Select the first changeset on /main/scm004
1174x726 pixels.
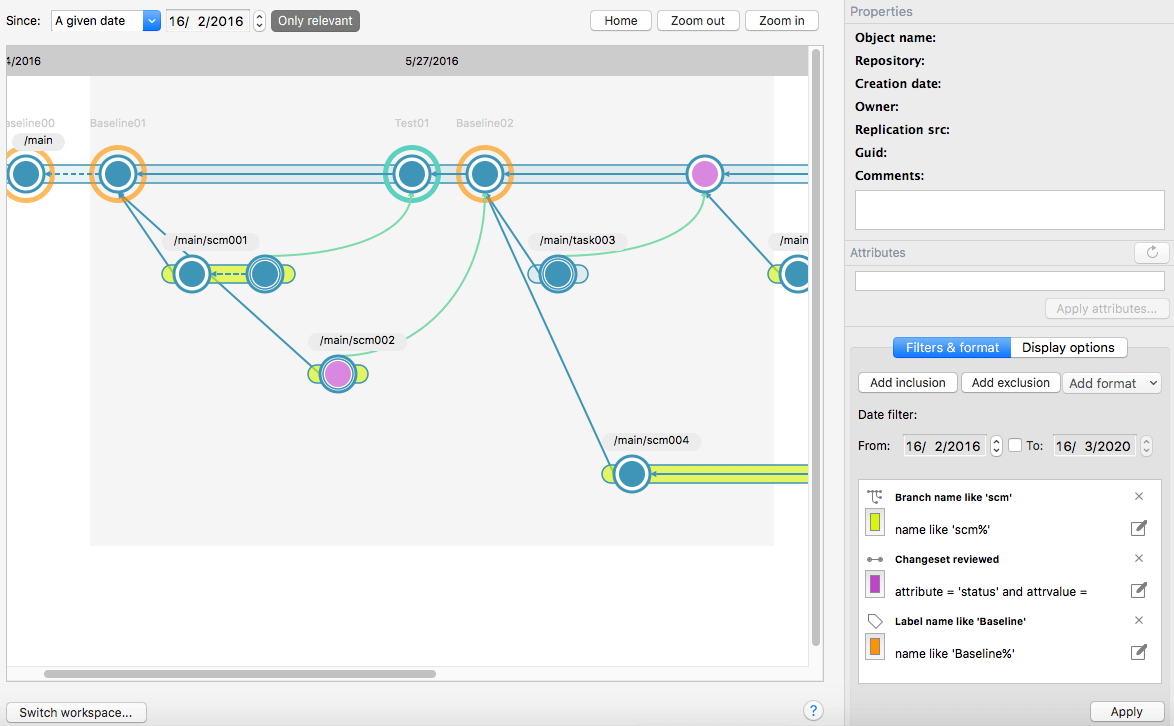(632, 474)
